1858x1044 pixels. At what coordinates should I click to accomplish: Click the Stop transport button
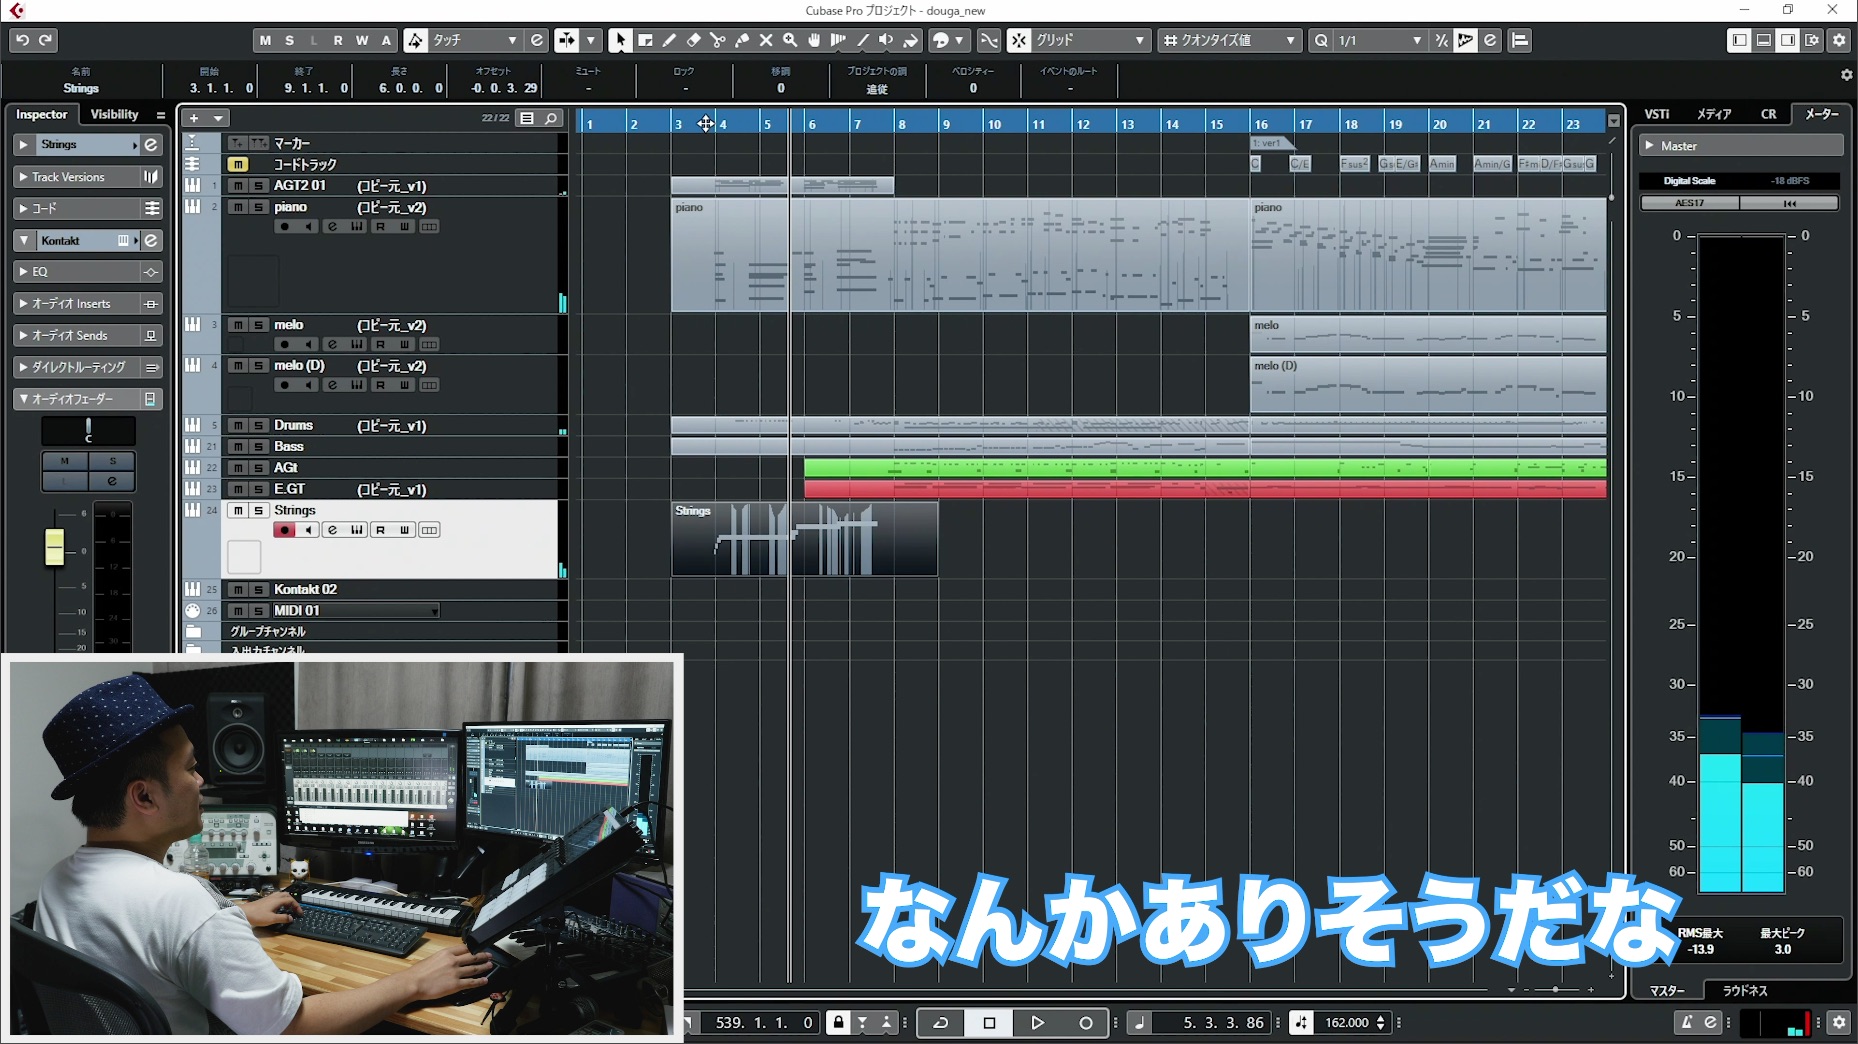[x=989, y=1022]
